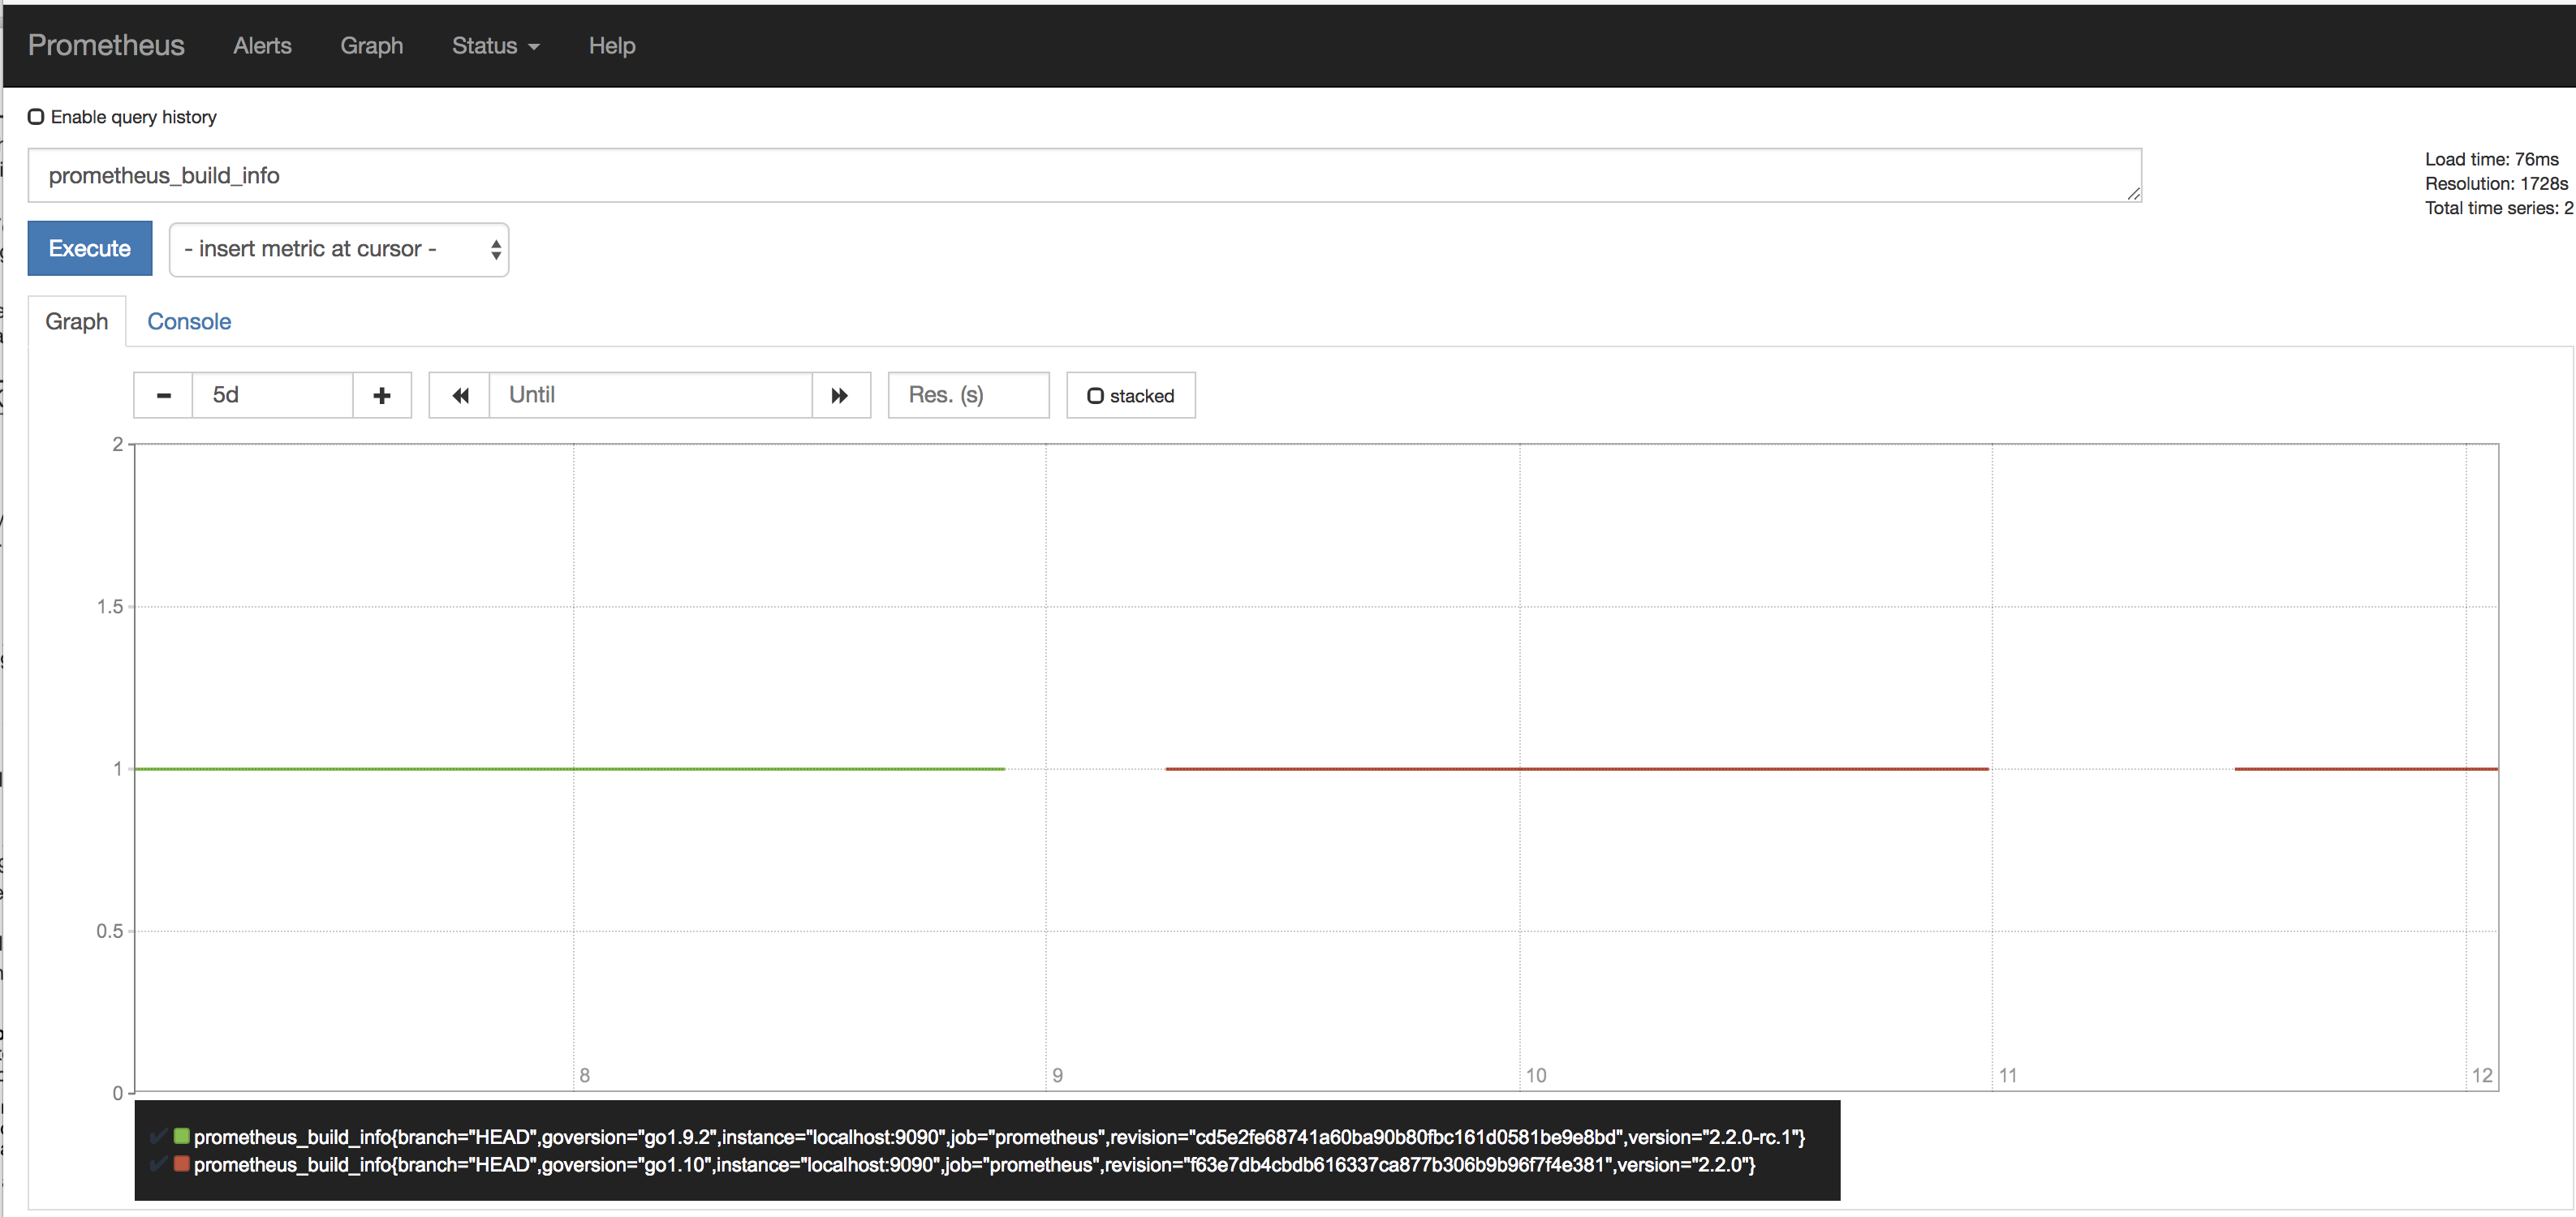Click the metric selector stepper arrows
The width and height of the screenshot is (2576, 1217).
(494, 250)
